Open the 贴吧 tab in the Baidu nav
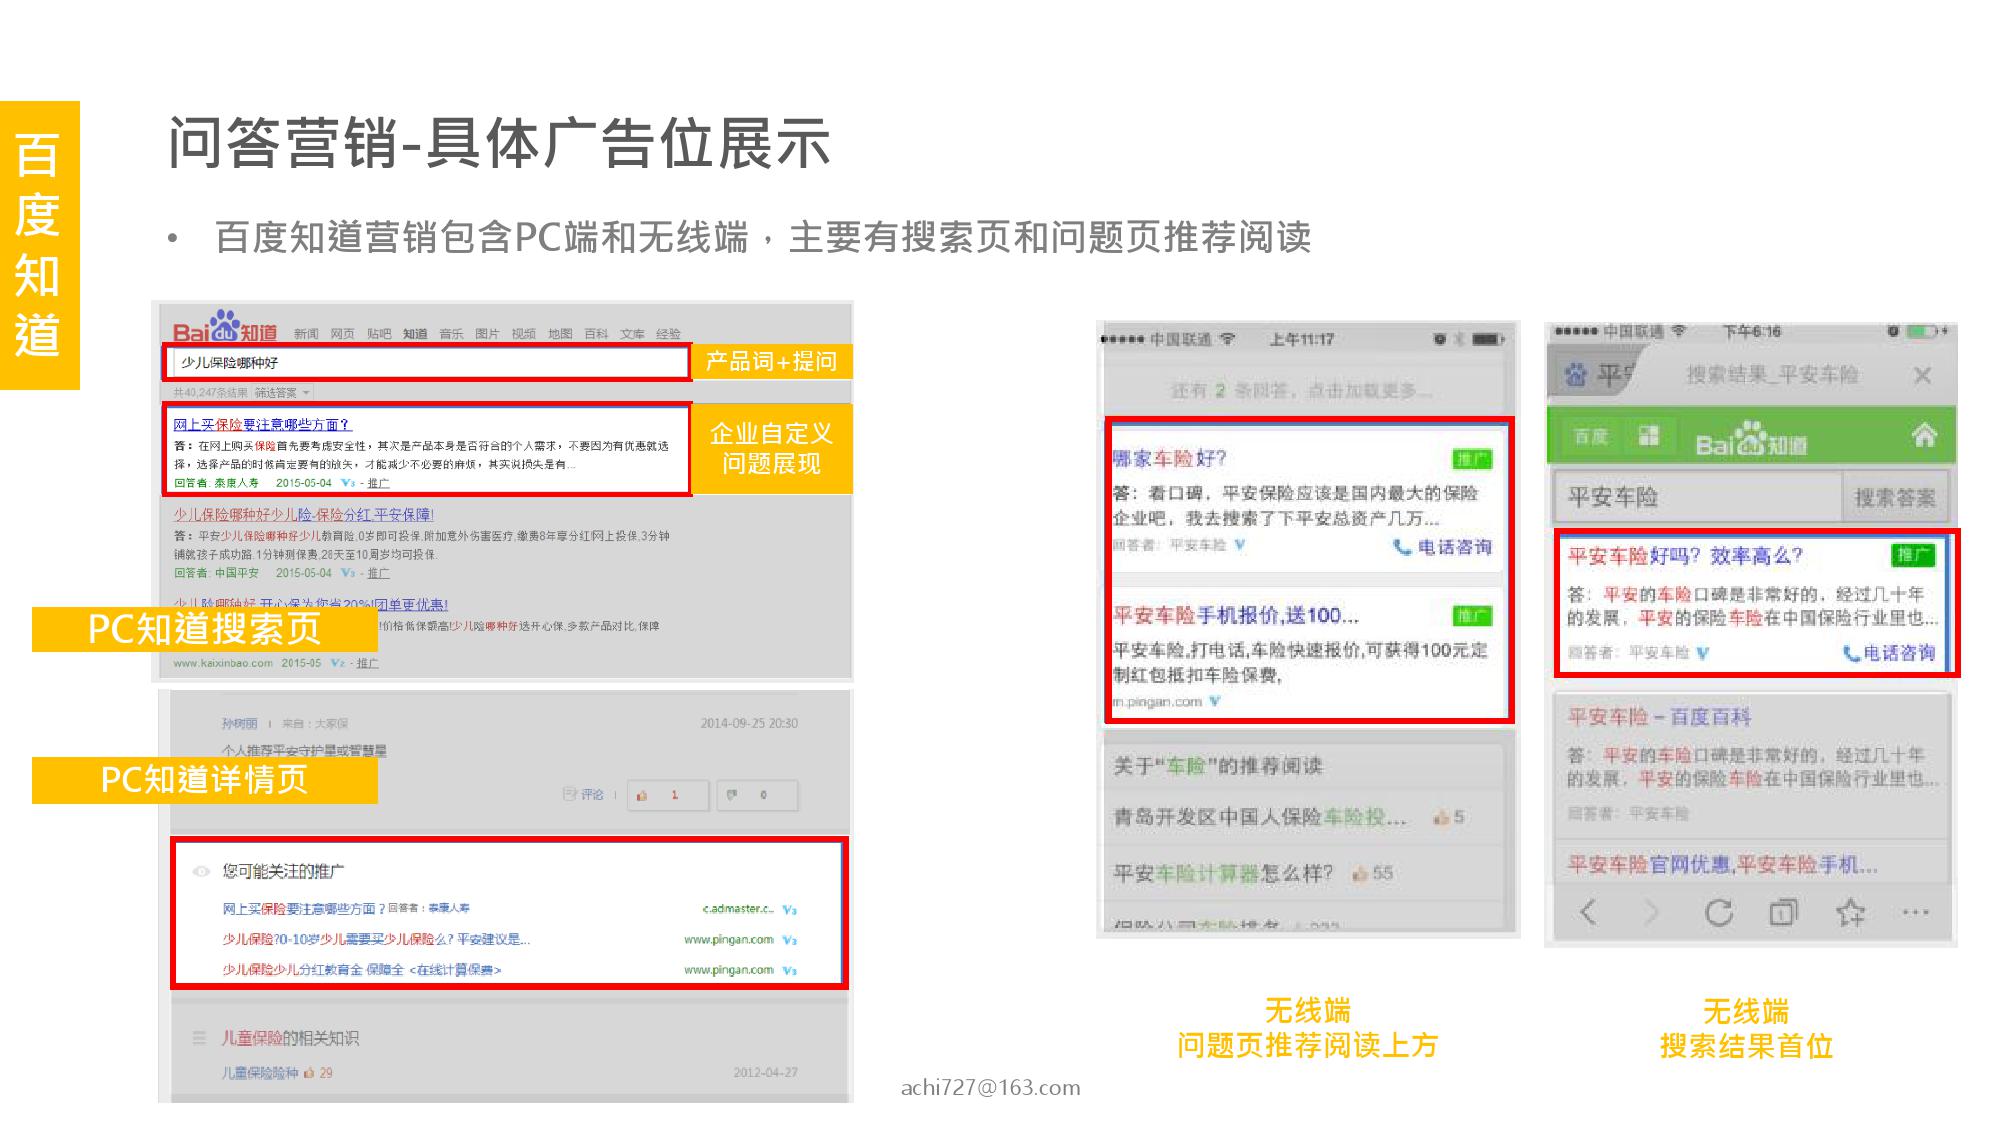The height and width of the screenshot is (1125, 2000). coord(379,334)
